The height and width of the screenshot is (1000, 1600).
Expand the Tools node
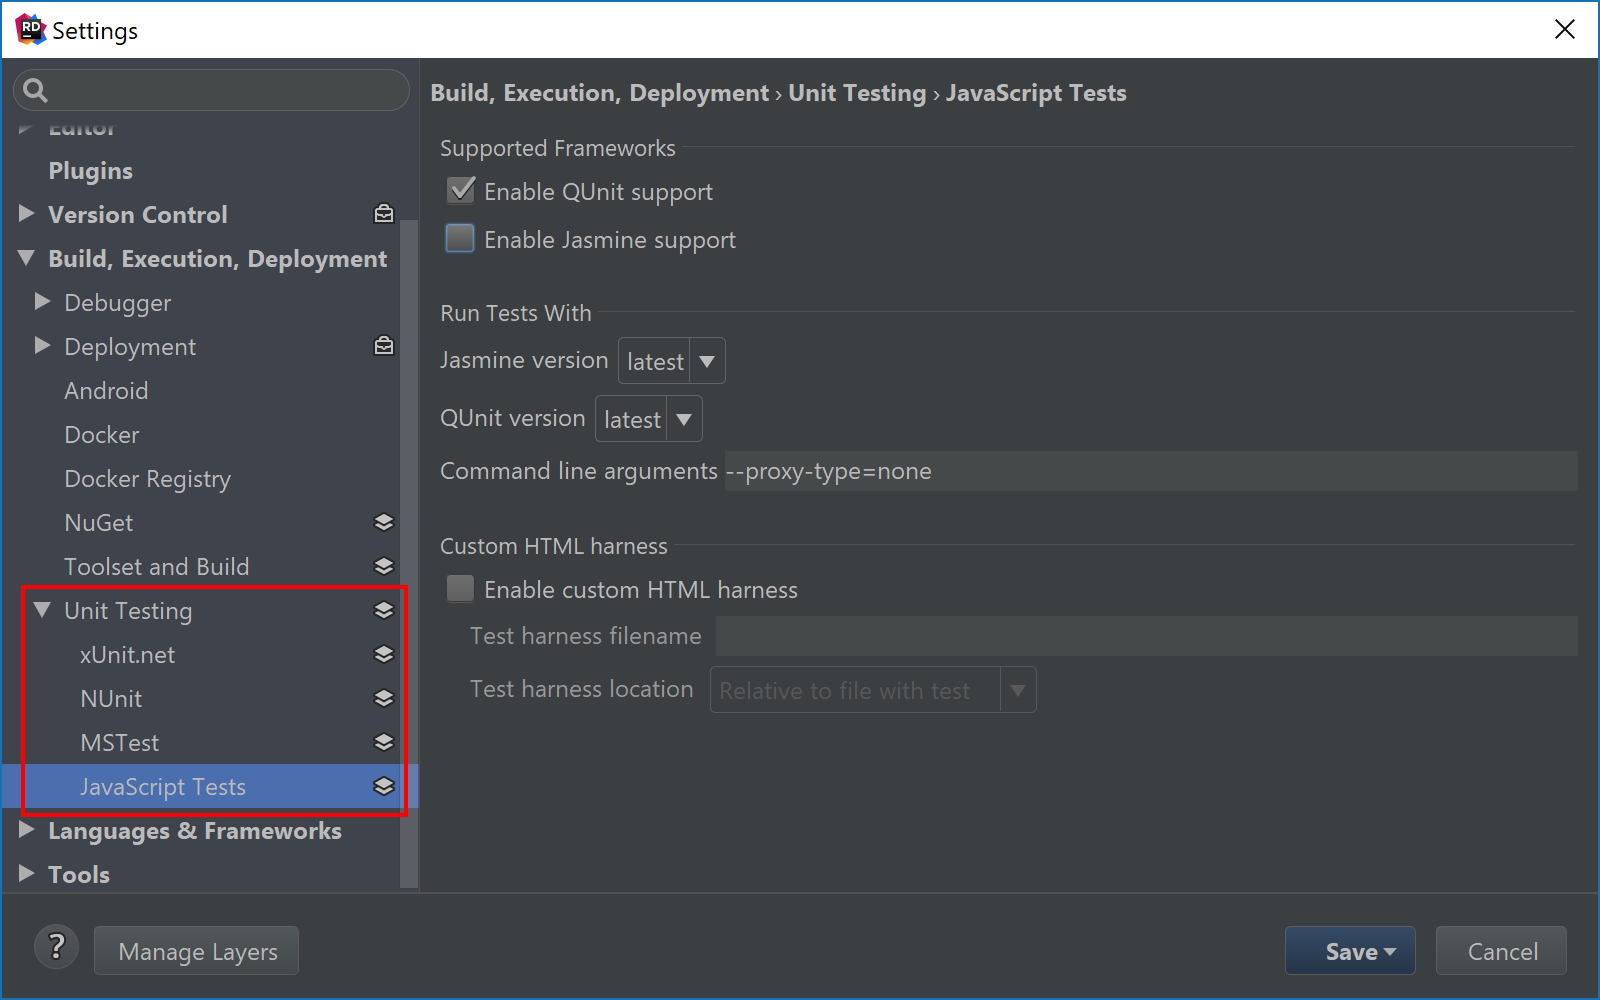[27, 874]
